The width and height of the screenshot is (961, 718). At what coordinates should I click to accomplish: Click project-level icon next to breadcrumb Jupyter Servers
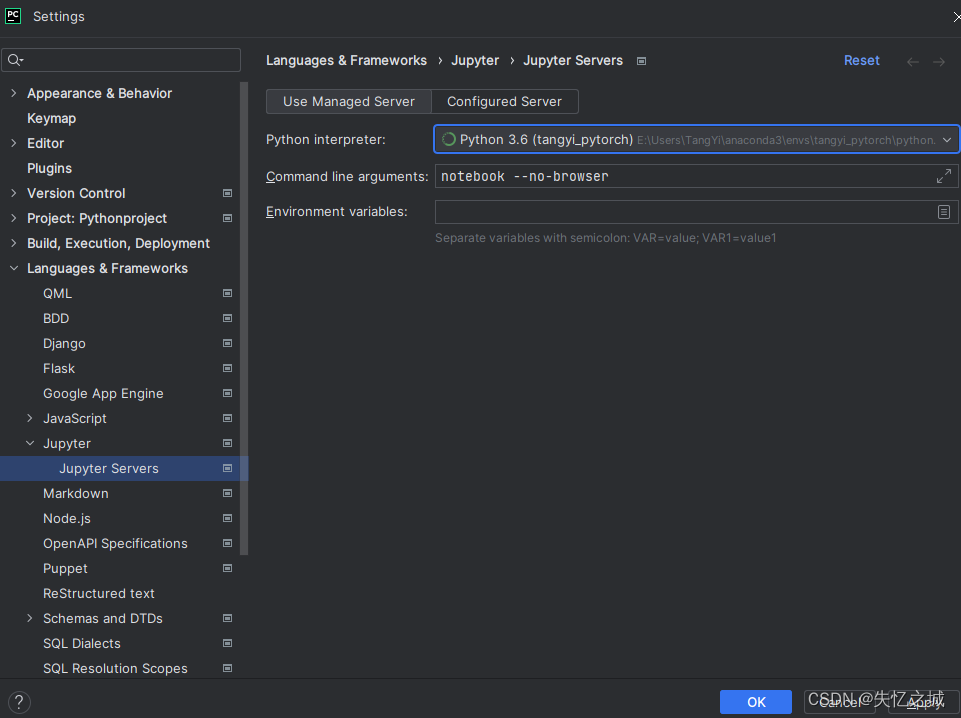[642, 61]
